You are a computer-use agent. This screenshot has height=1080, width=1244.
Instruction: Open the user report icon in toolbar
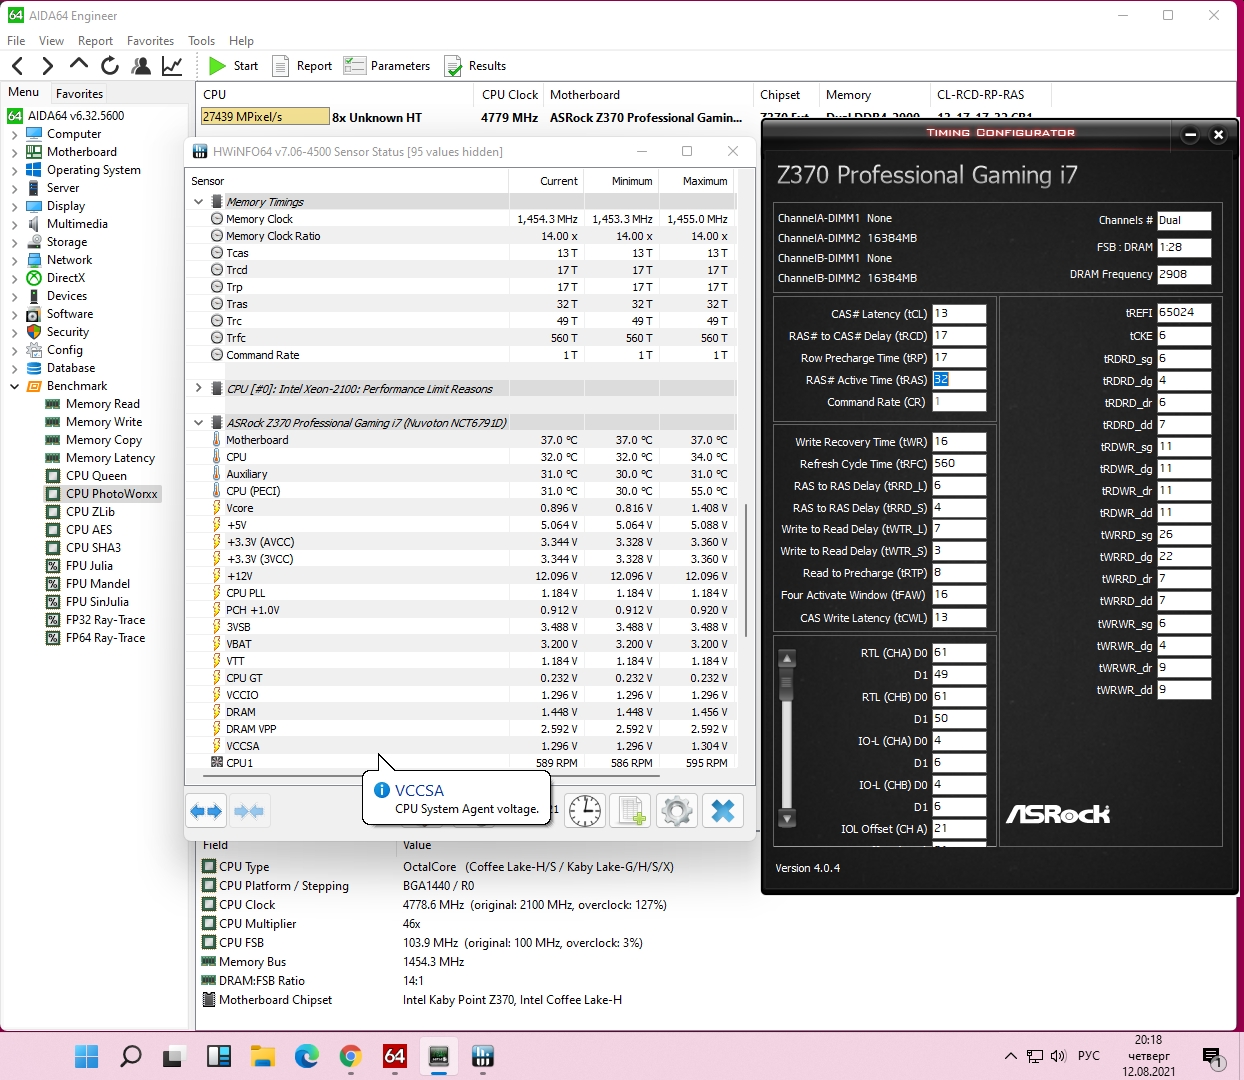pos(141,66)
